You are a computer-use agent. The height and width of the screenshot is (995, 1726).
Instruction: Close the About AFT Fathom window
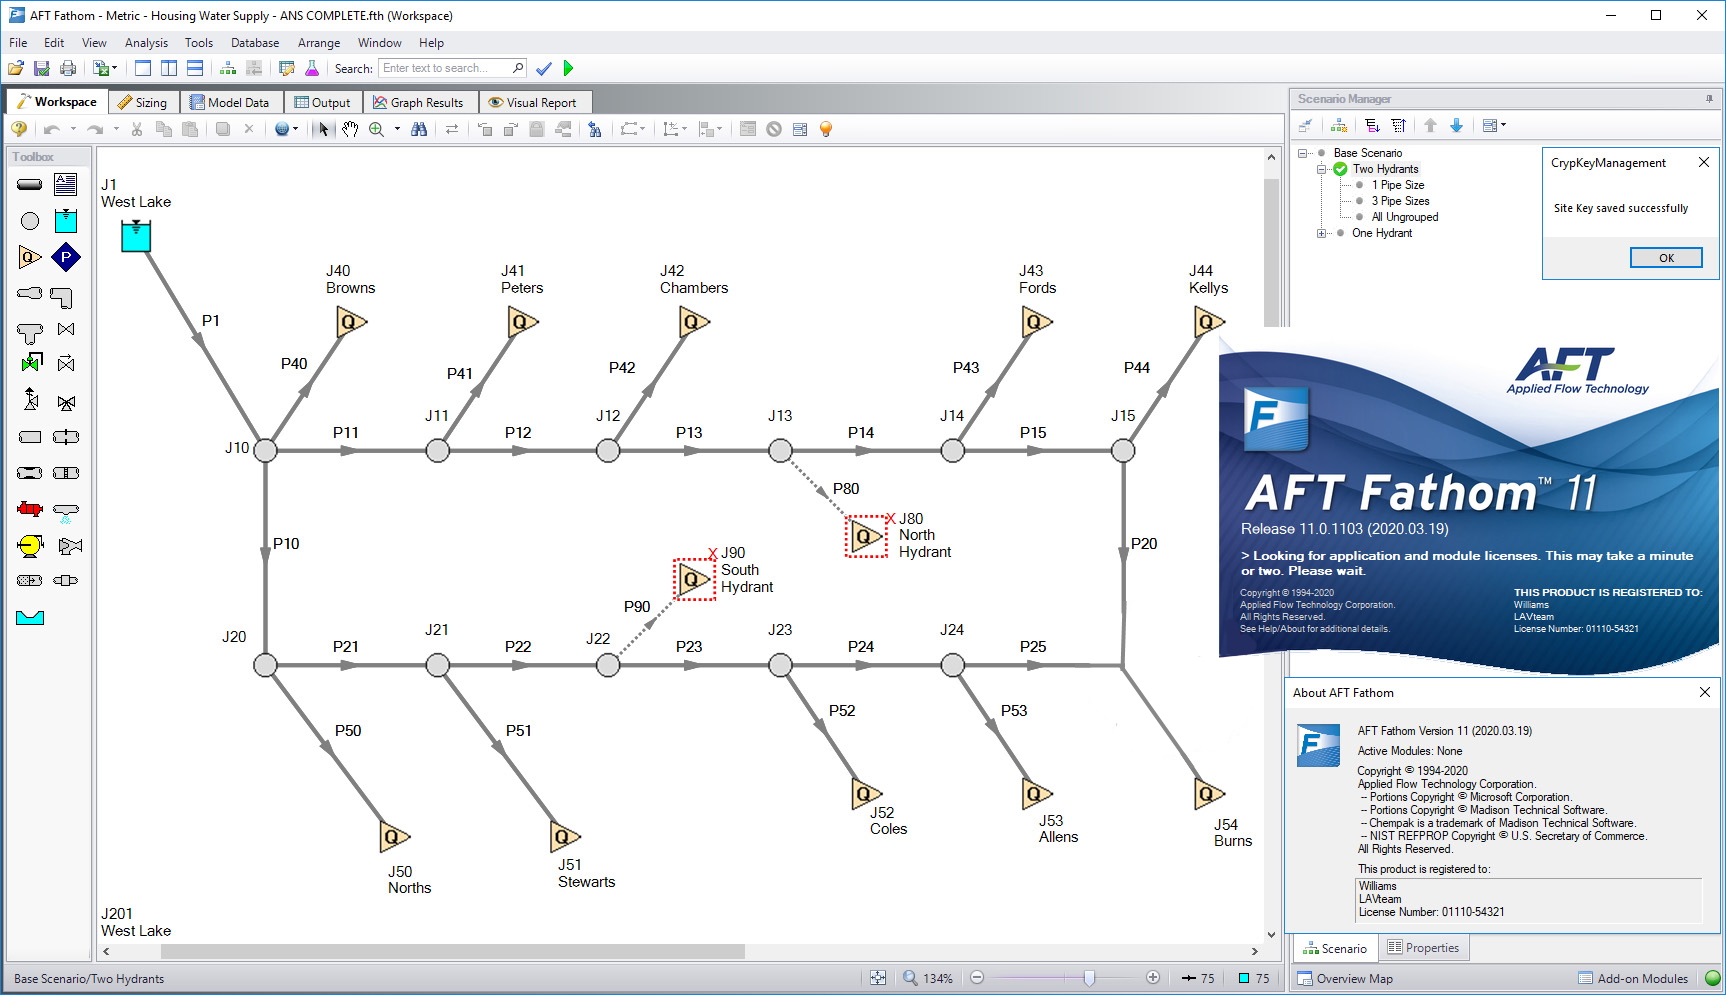point(1705,692)
